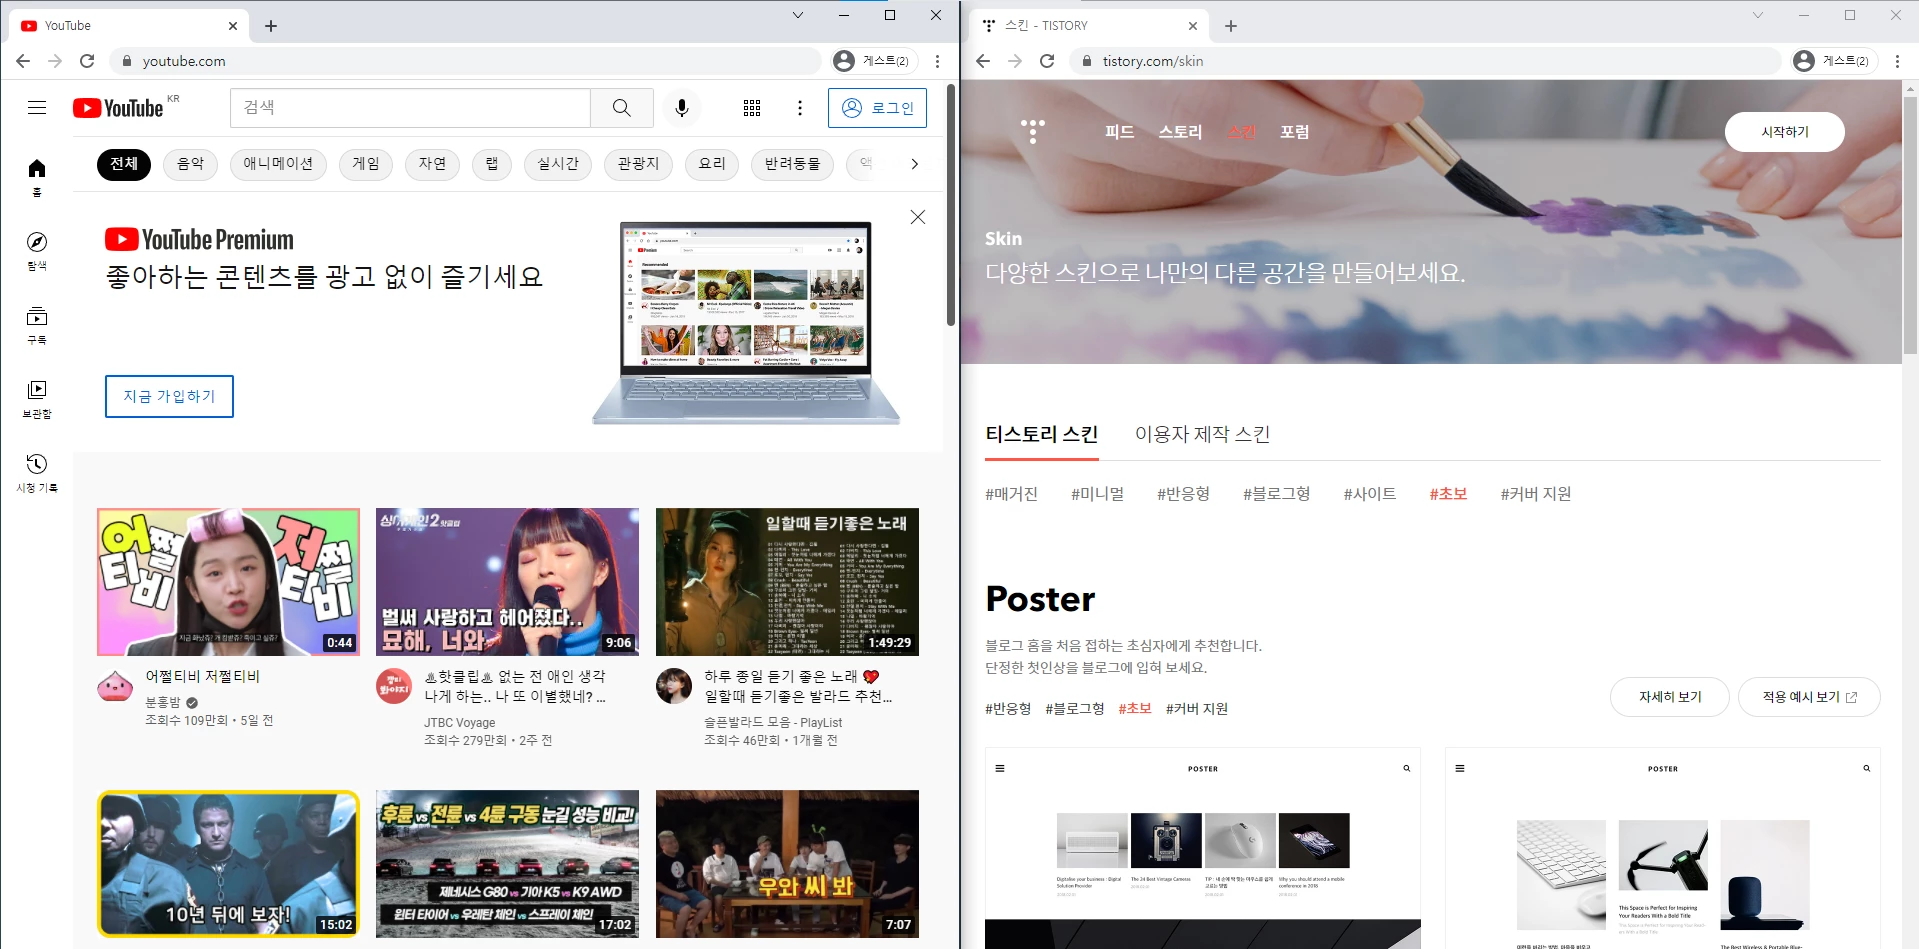This screenshot has height=949, width=1919.
Task: Go back in the YouTube browser window
Action: click(23, 61)
